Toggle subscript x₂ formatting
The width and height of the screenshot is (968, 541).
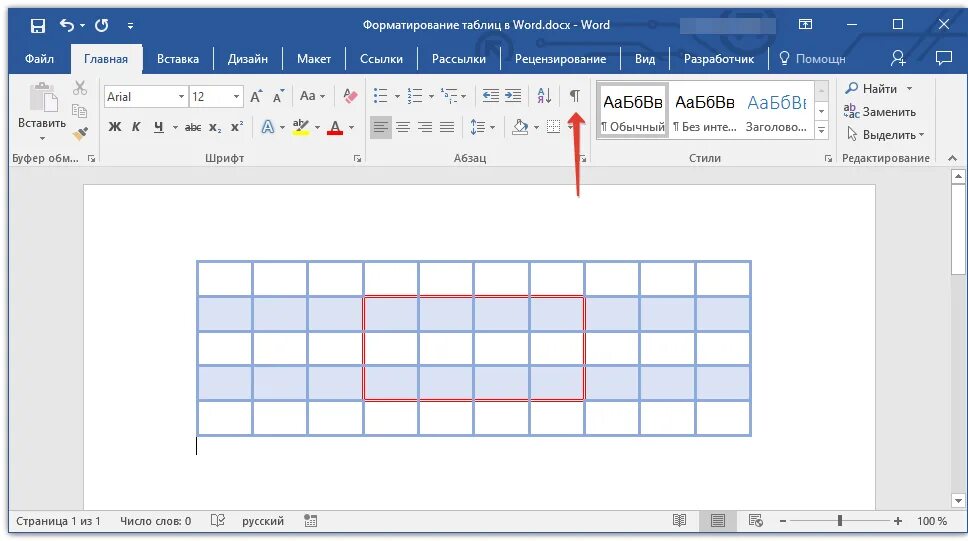pos(214,127)
